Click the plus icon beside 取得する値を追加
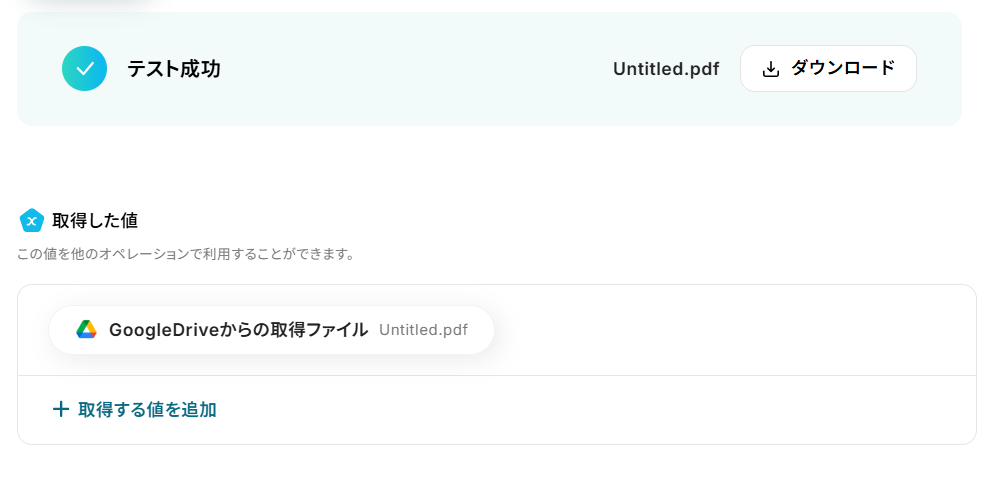 point(60,409)
